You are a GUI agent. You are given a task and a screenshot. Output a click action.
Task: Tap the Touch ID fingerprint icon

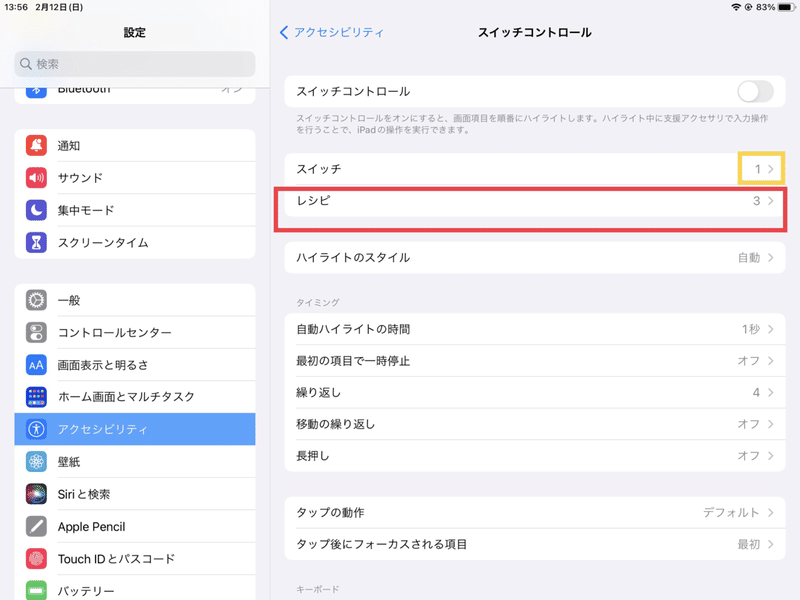[x=37, y=559]
